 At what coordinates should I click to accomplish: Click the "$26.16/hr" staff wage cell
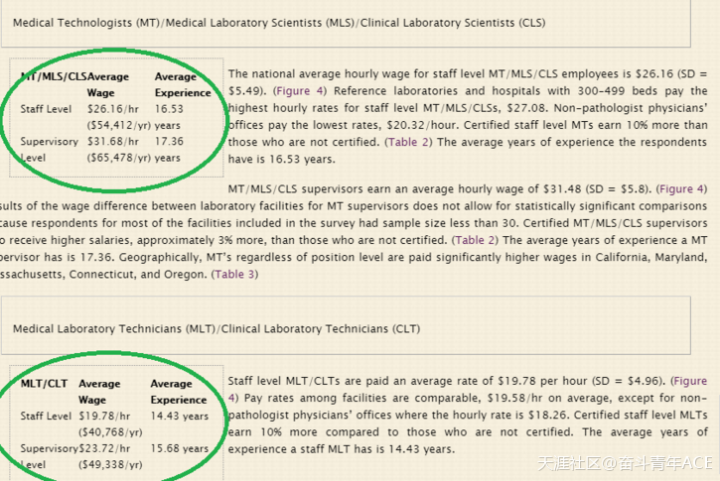pos(113,109)
